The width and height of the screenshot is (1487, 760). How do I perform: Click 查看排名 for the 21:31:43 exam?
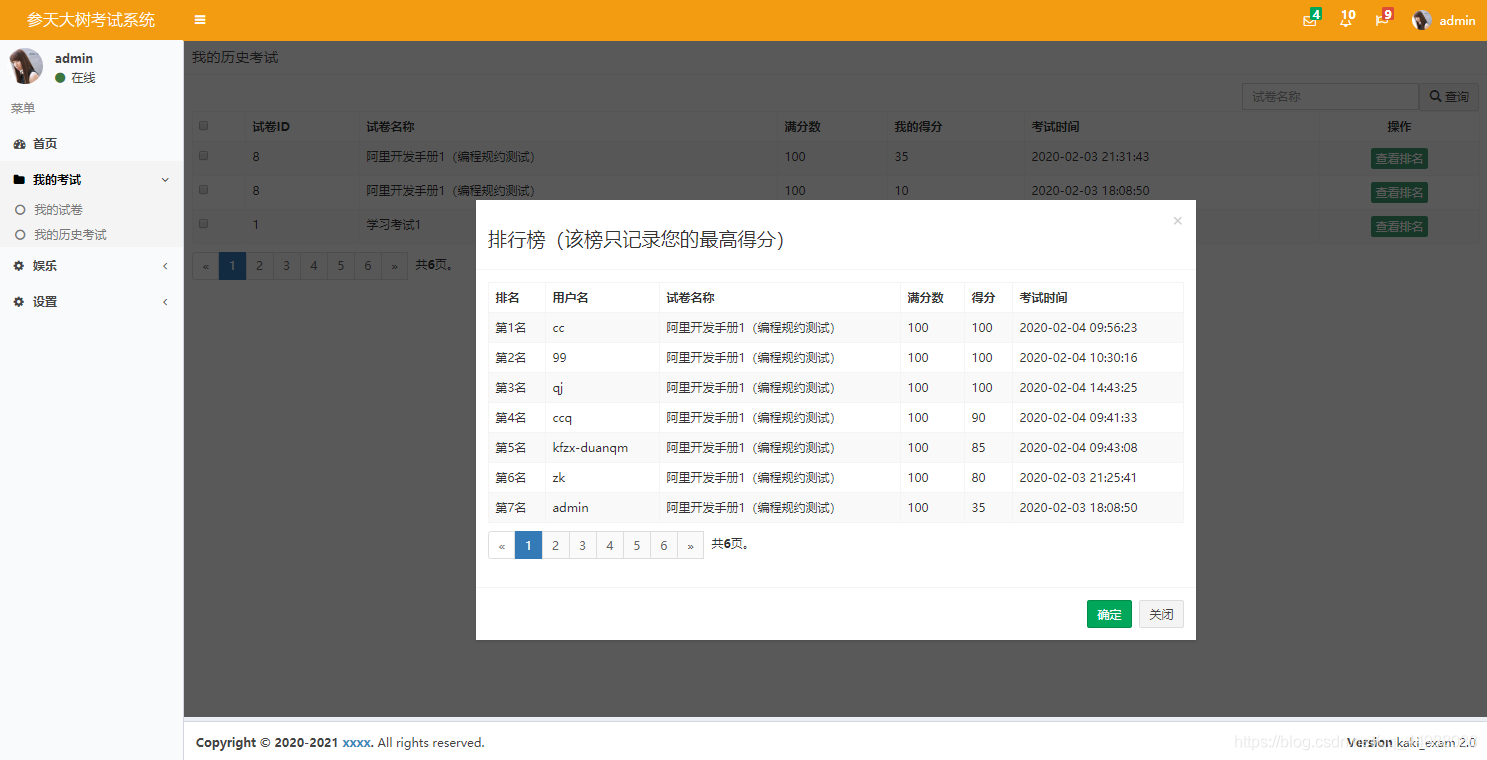pos(1399,158)
